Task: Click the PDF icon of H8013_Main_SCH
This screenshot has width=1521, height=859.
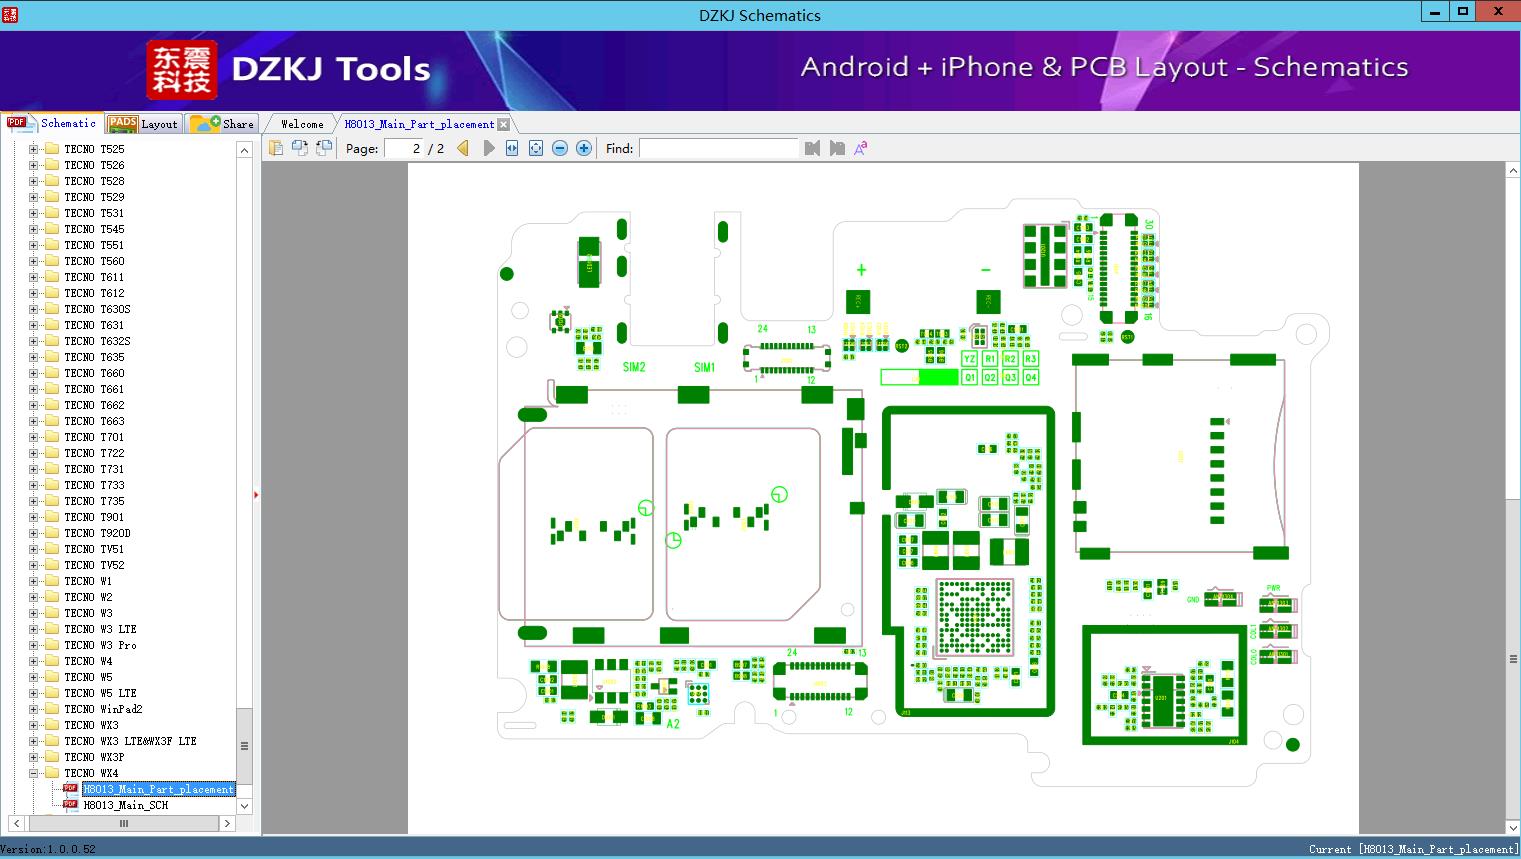Action: pos(70,804)
